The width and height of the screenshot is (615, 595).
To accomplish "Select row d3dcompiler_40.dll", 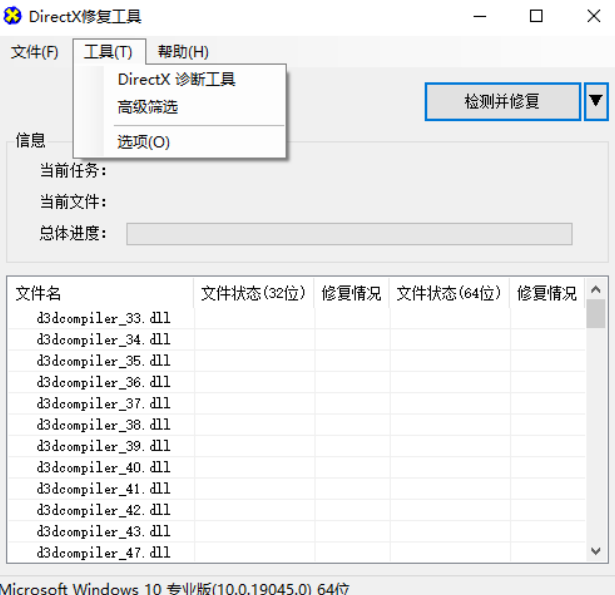I will (297, 468).
